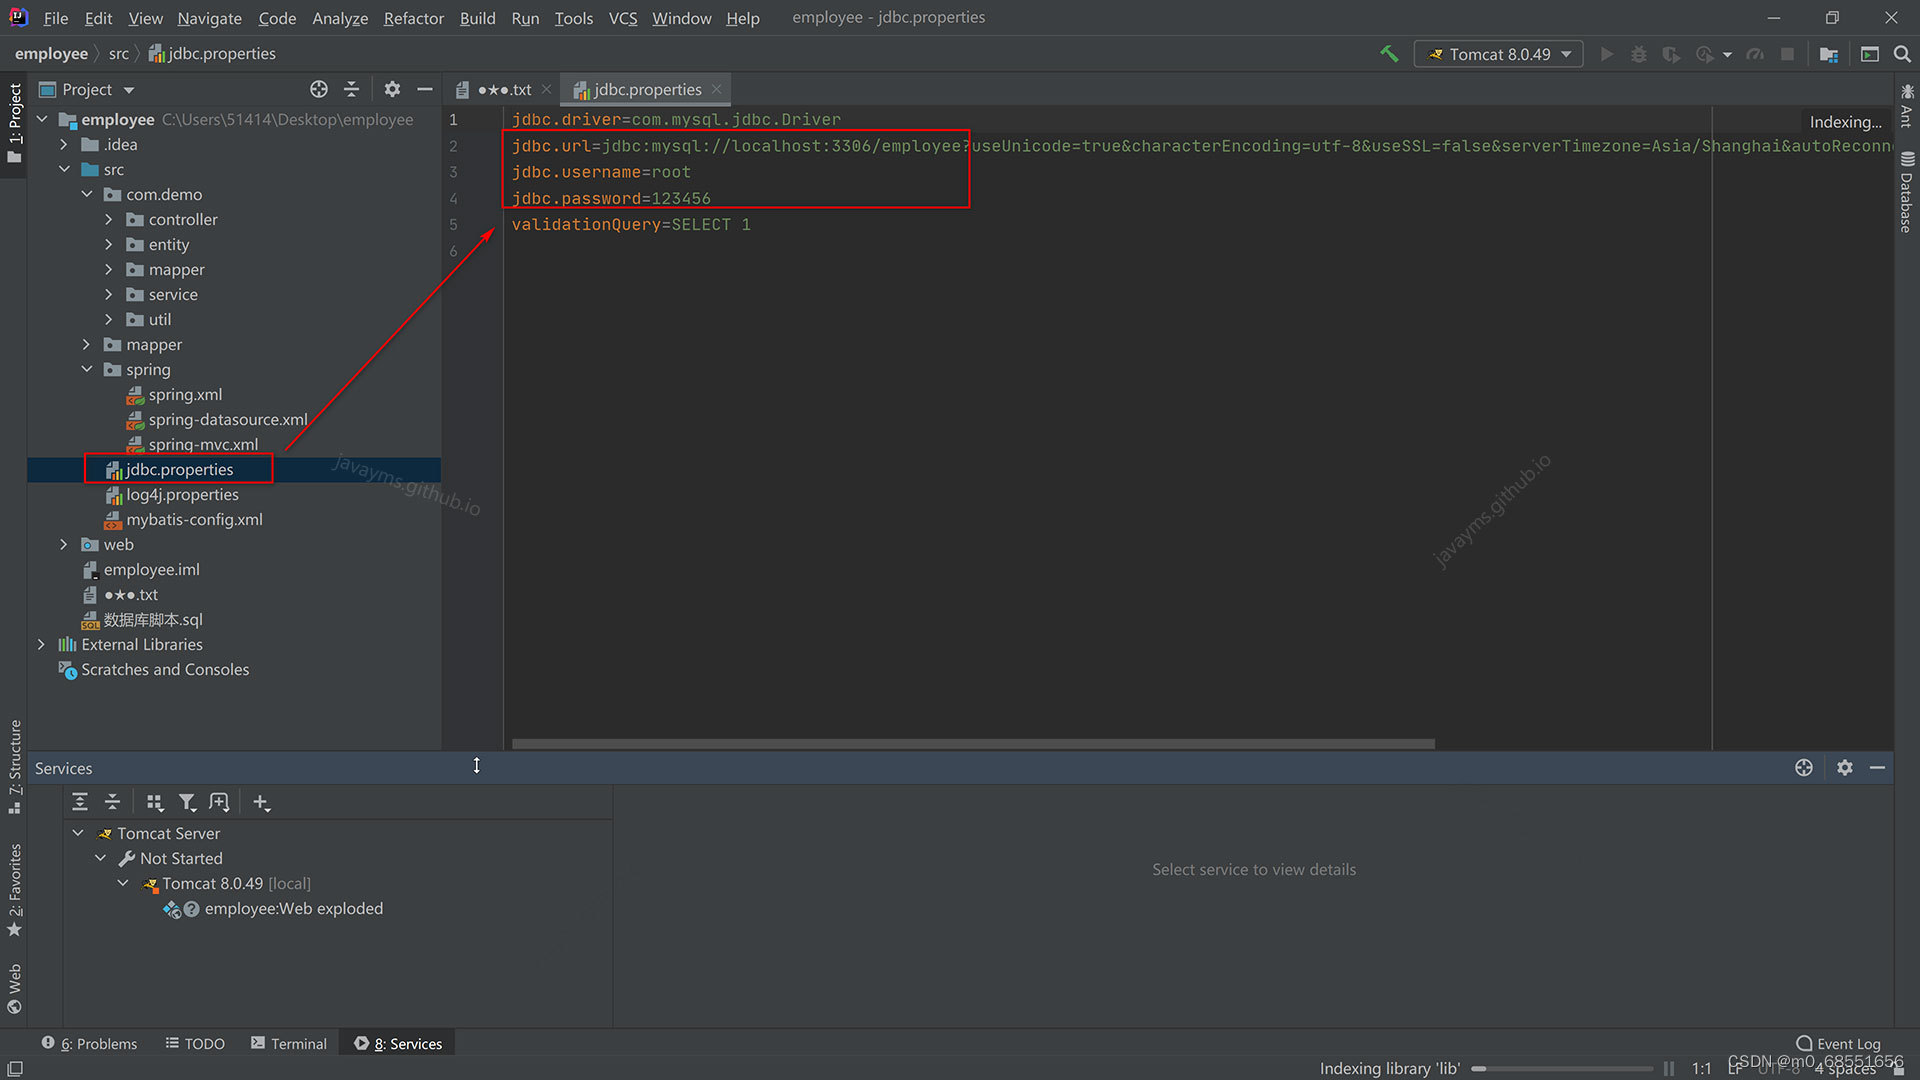Viewport: 1920px width, 1080px height.
Task: Expand the controller package
Action: pos(109,219)
